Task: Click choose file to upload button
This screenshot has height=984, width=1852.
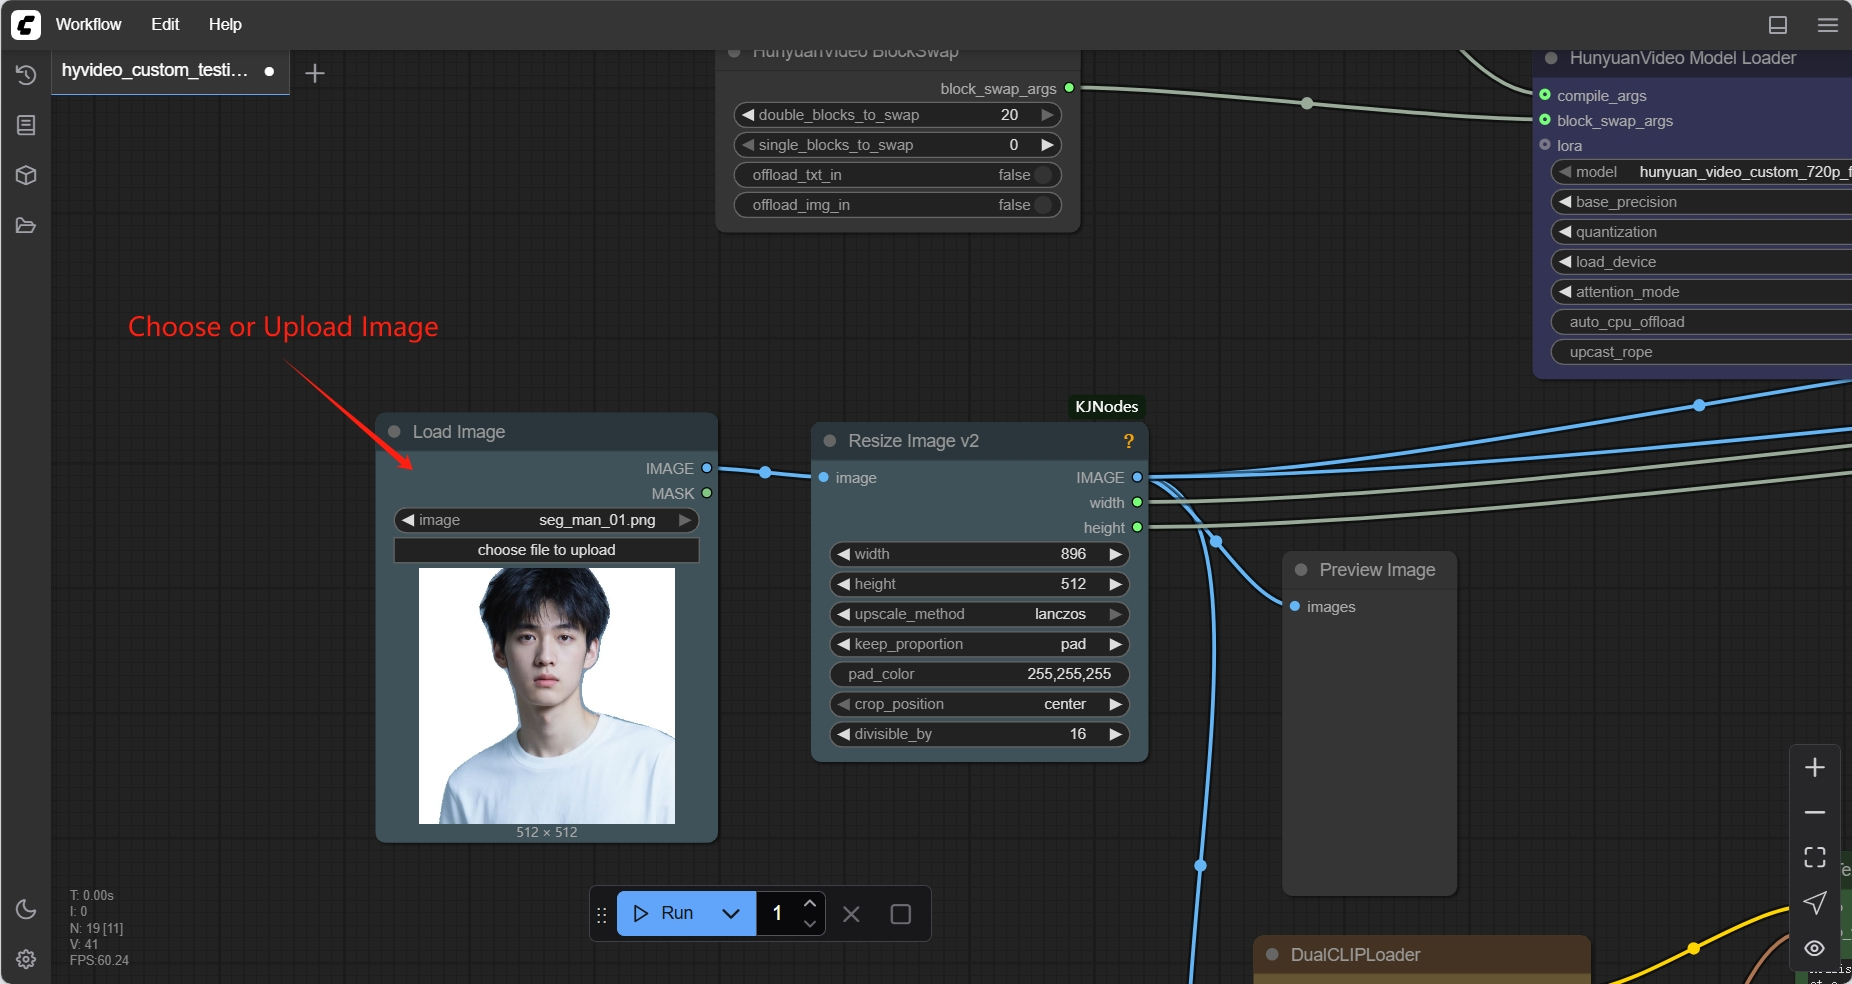Action: tap(546, 550)
